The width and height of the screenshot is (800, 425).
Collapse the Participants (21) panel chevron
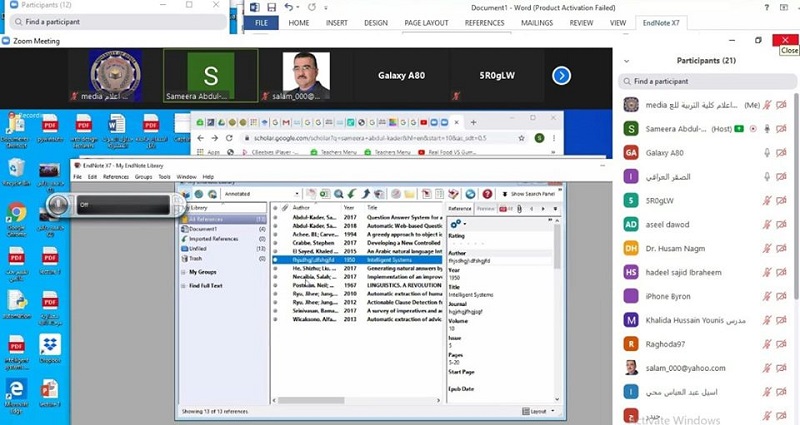[627, 61]
